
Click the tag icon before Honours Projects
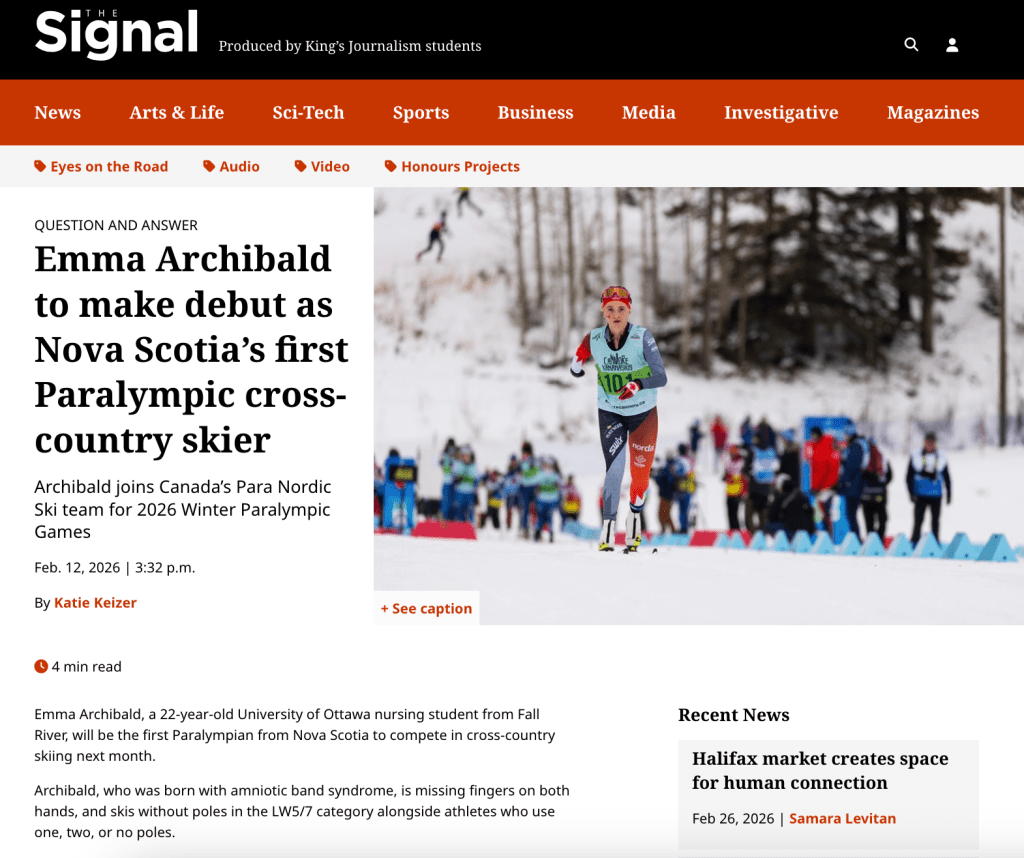click(x=391, y=166)
